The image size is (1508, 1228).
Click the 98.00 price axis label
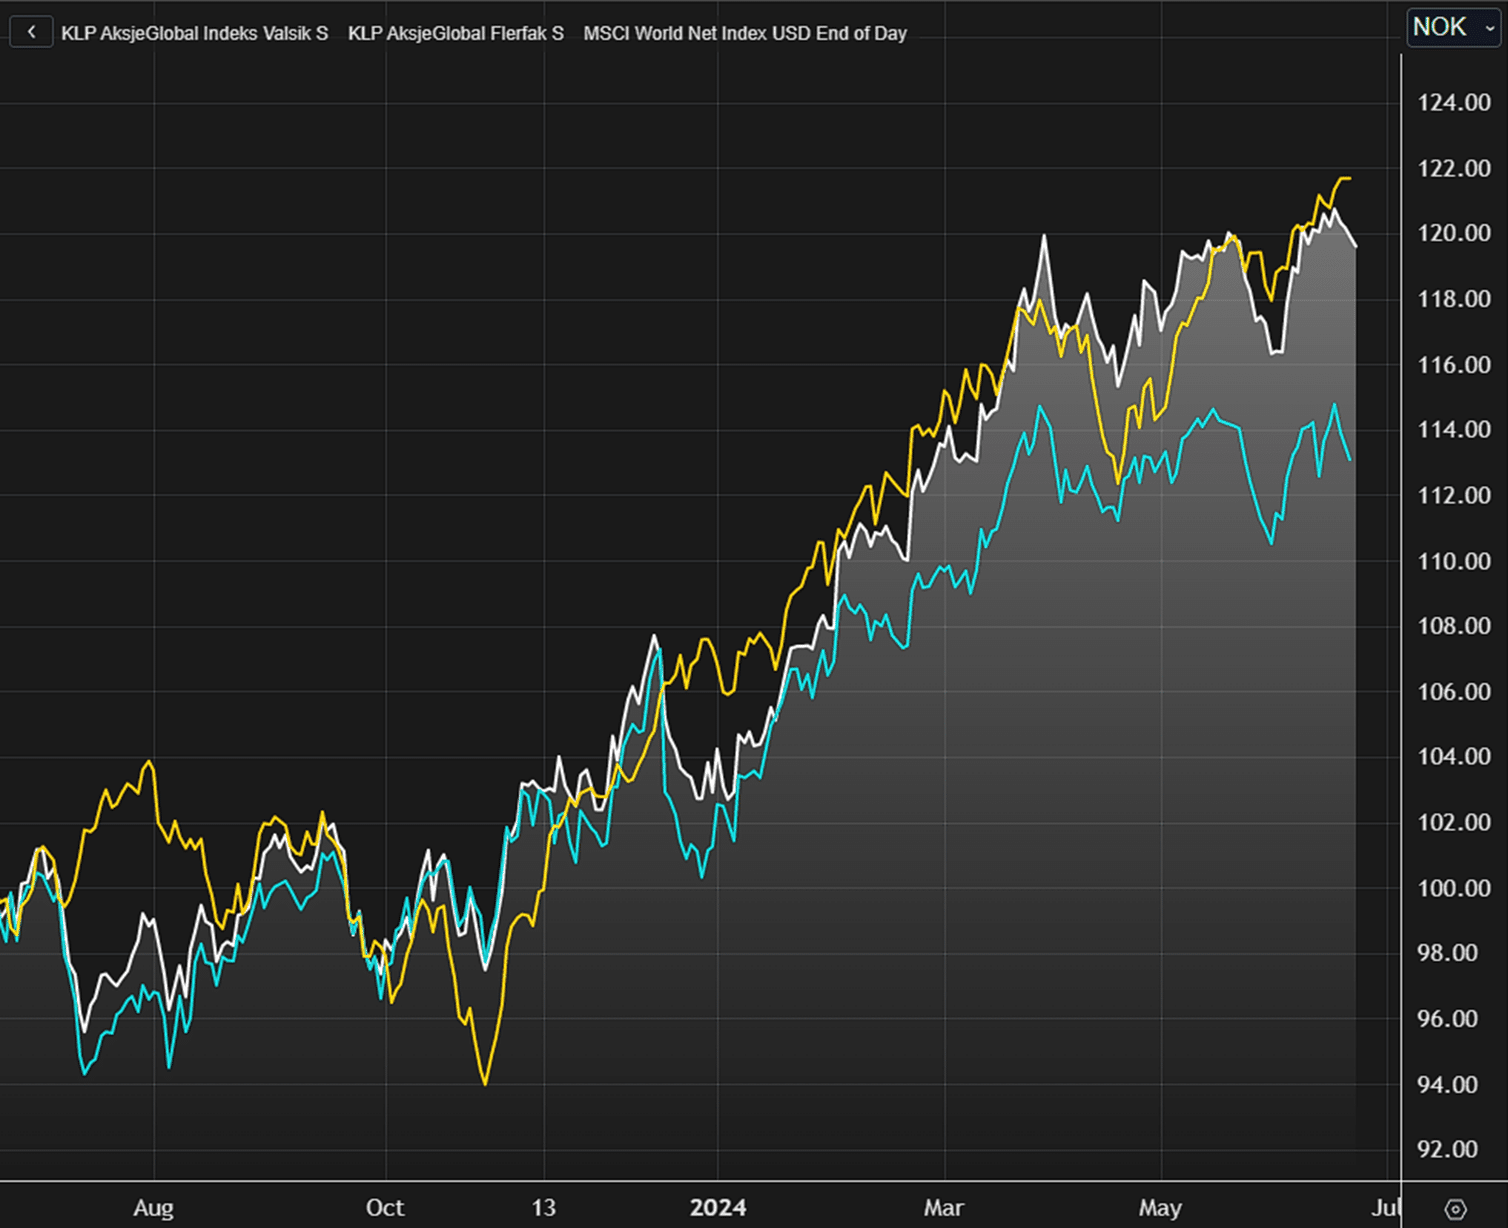[1447, 953]
